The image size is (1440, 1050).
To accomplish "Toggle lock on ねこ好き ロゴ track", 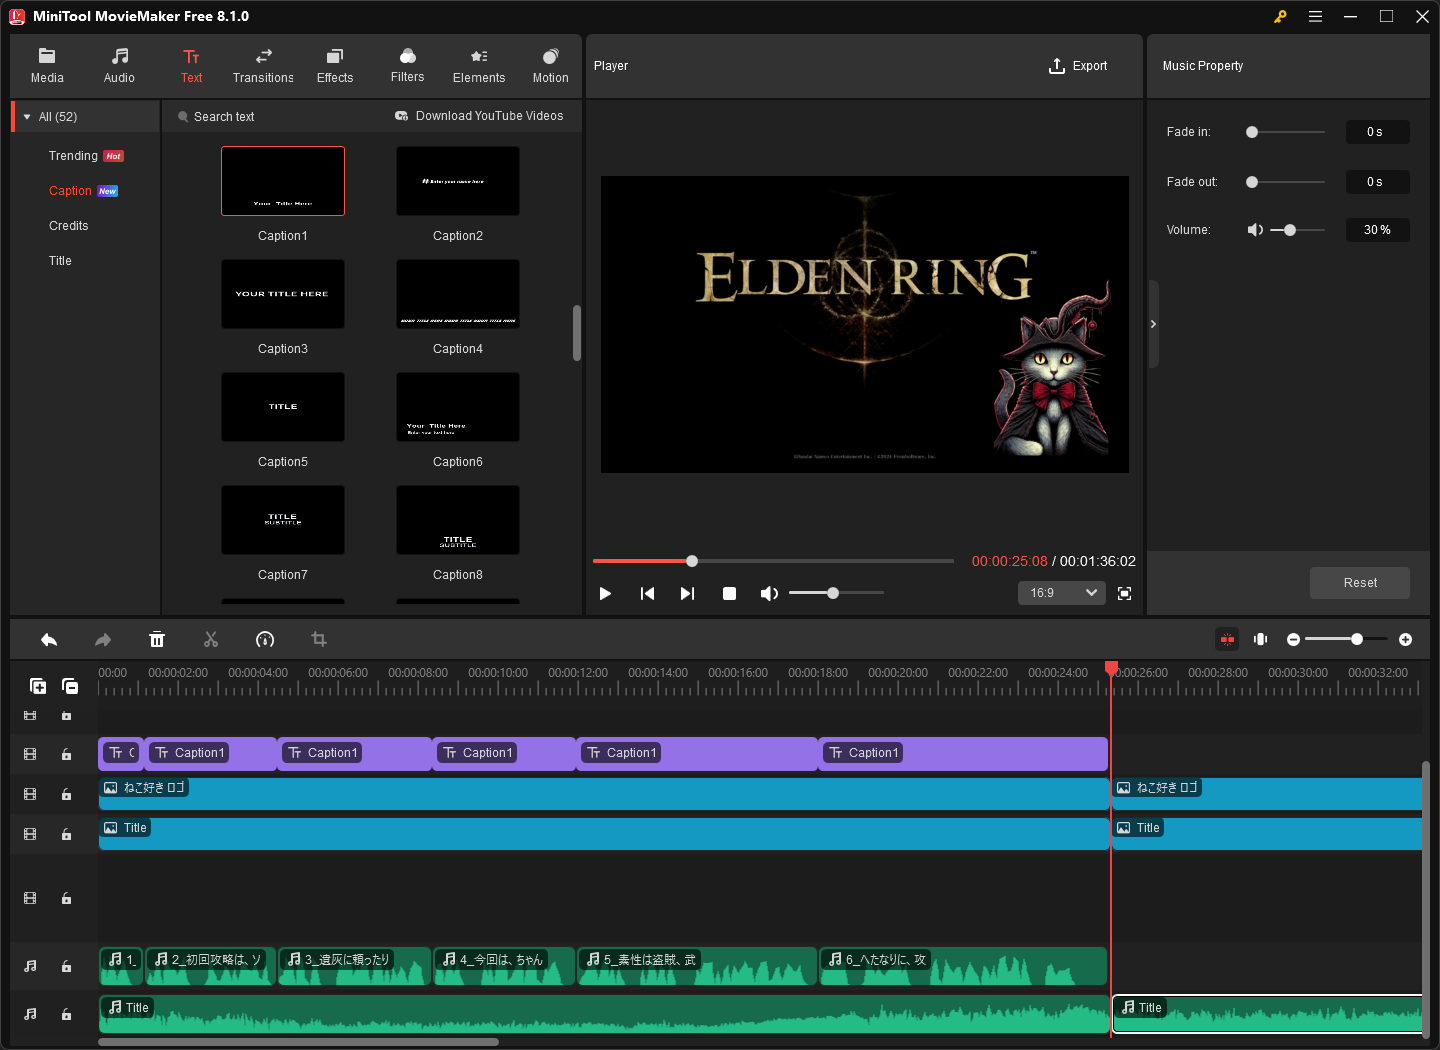I will coord(66,794).
